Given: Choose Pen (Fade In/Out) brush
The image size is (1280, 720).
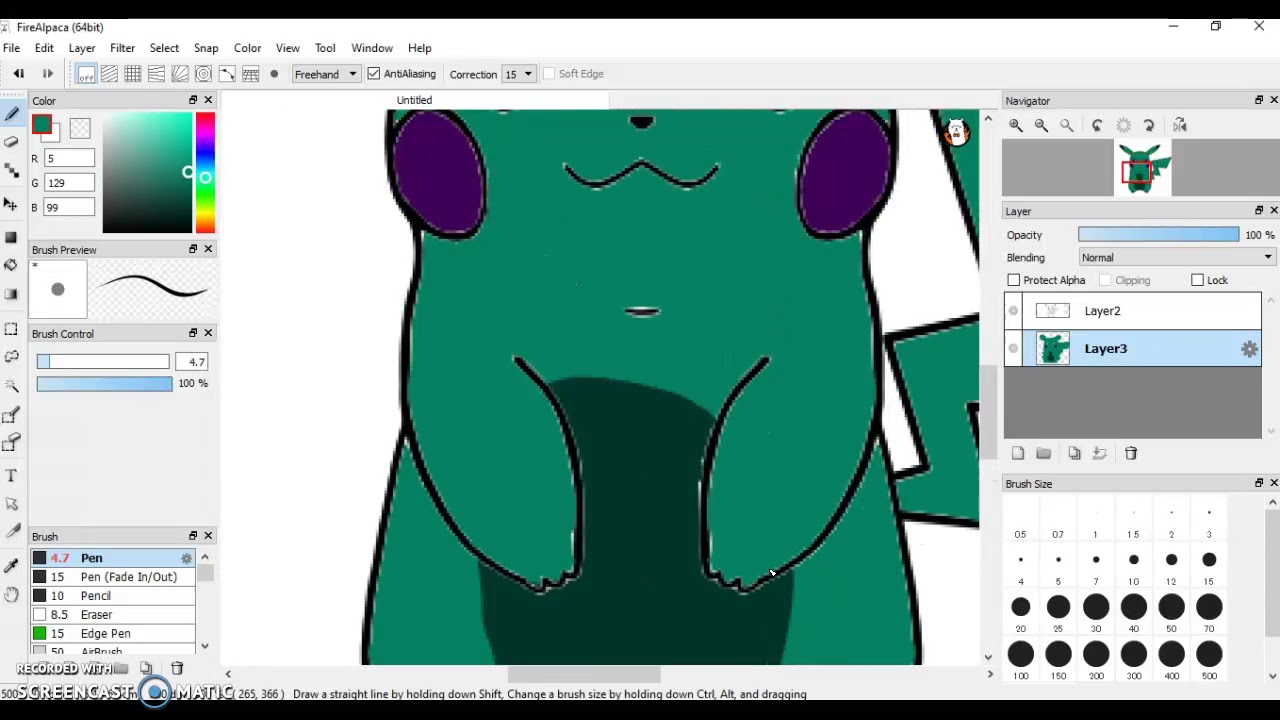Looking at the screenshot, I should (x=113, y=577).
